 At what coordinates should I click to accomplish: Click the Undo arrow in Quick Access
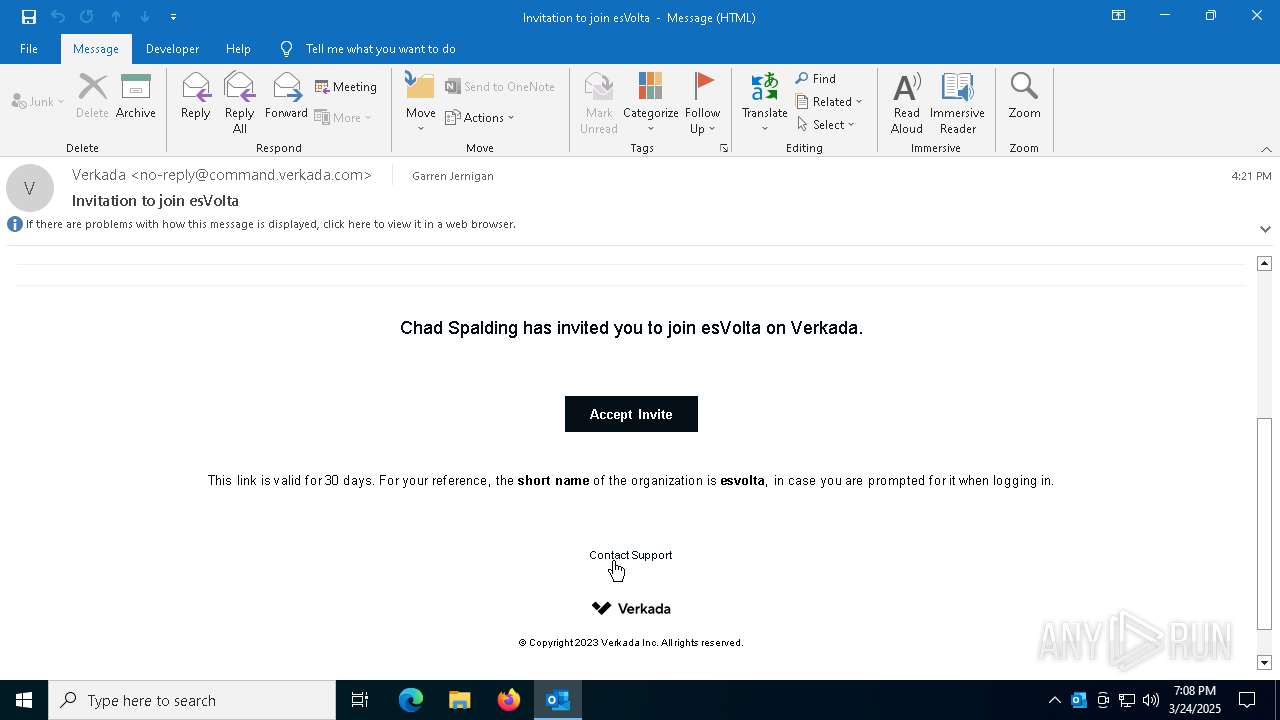(x=58, y=17)
